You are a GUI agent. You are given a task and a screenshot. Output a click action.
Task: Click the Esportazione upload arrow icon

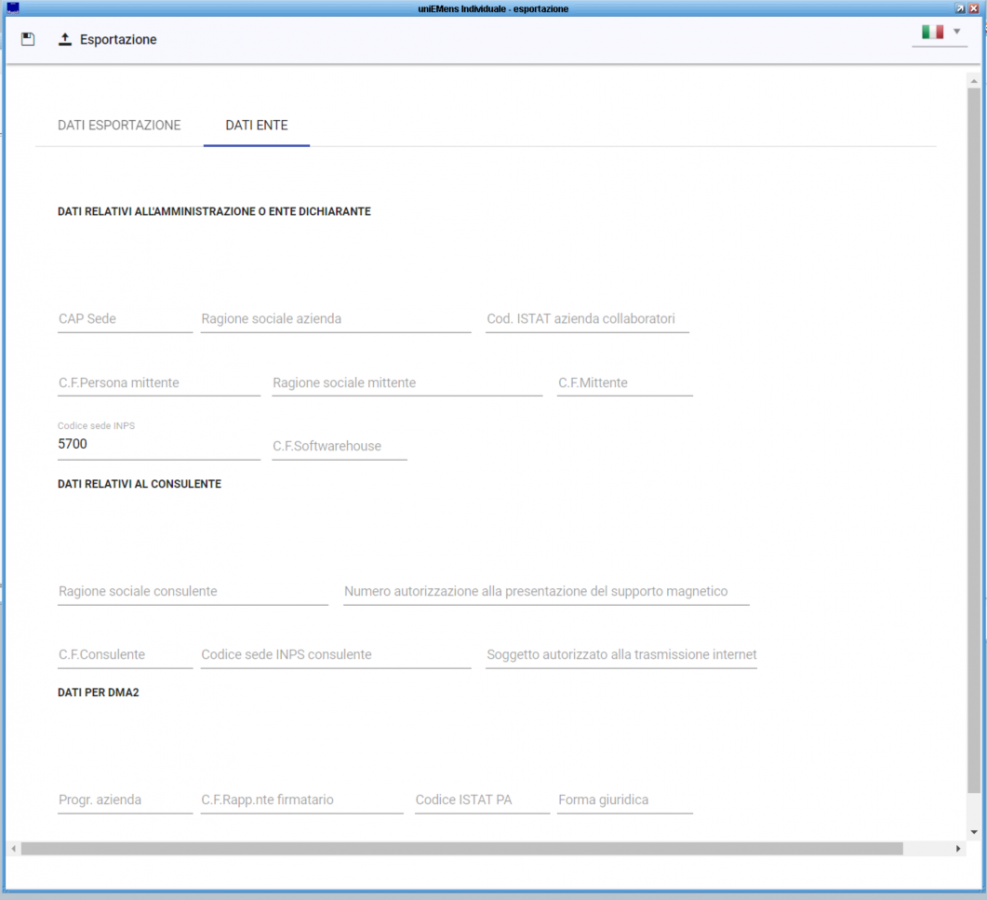[x=65, y=39]
